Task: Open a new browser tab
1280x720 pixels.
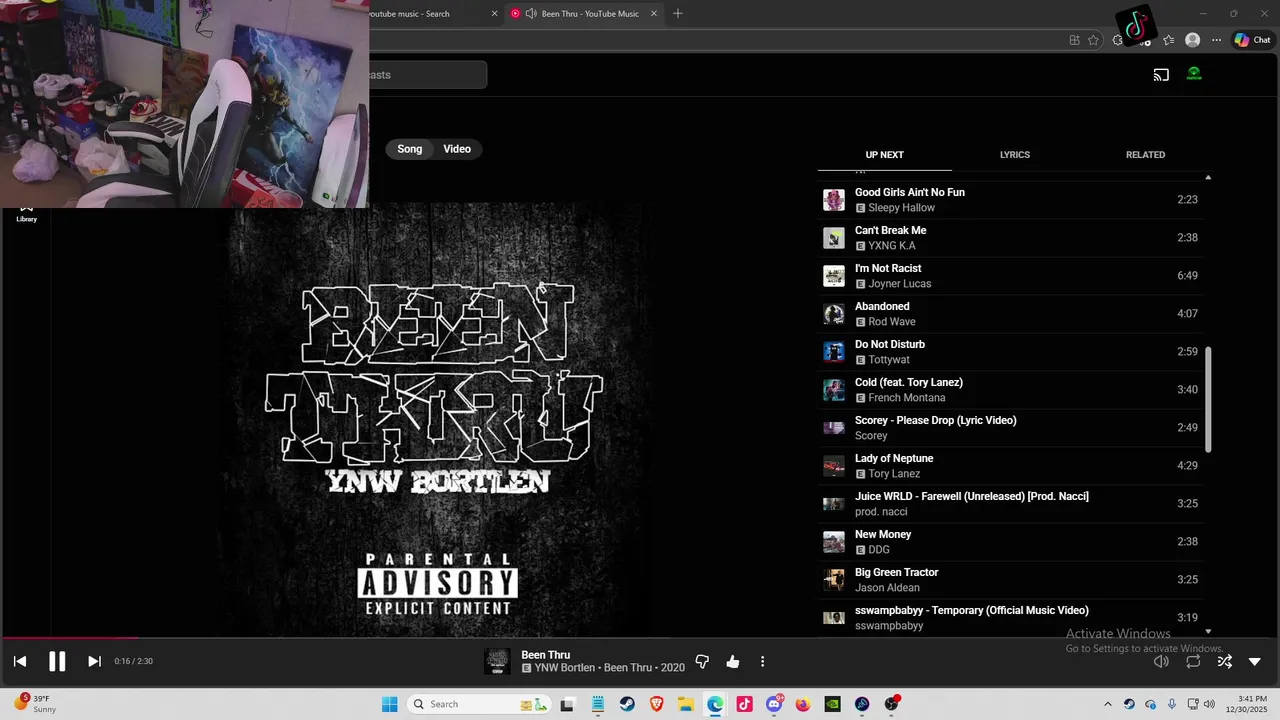Action: point(678,13)
